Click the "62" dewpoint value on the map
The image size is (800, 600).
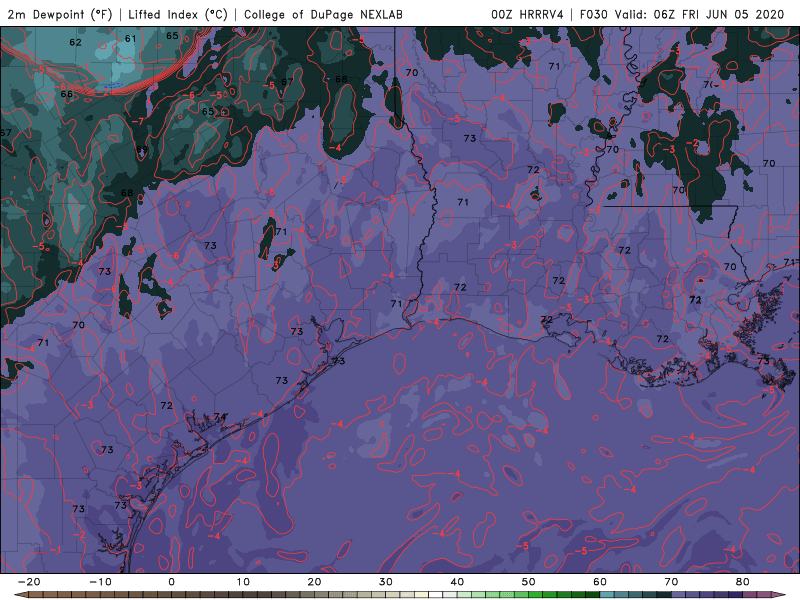point(76,42)
